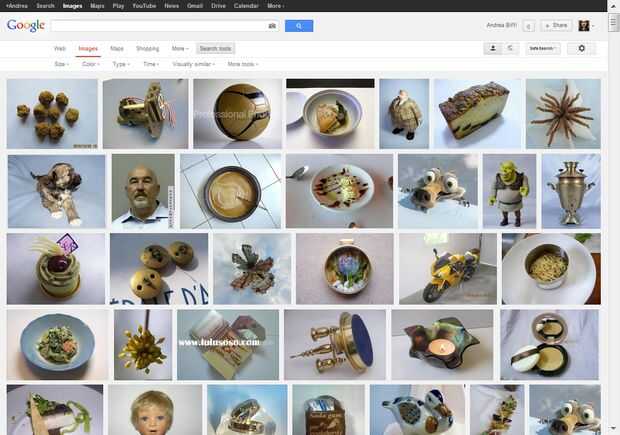The height and width of the screenshot is (435, 620).
Task: Open the compact powder makeup thumbnail
Action: click(x=549, y=344)
